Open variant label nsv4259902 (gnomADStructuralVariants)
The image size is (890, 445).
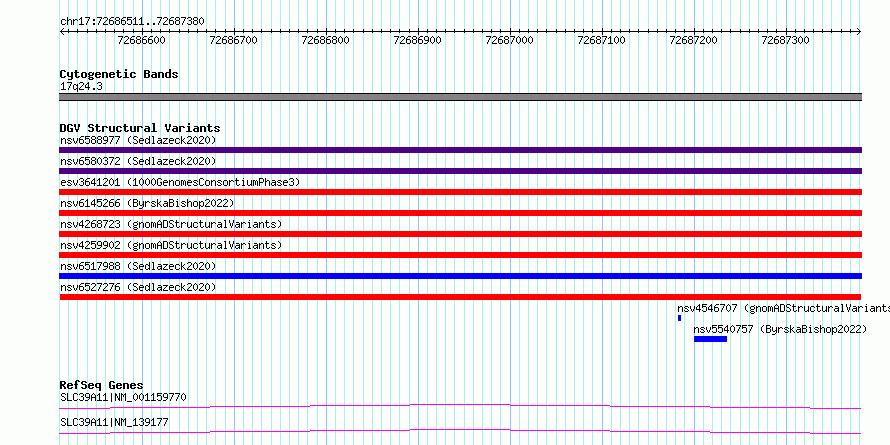[x=171, y=245]
